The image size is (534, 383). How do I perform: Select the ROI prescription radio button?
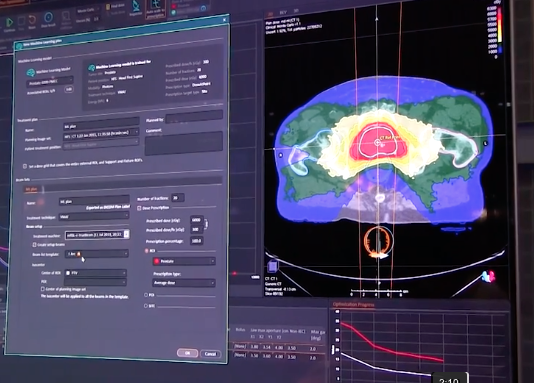pyautogui.click(x=146, y=251)
